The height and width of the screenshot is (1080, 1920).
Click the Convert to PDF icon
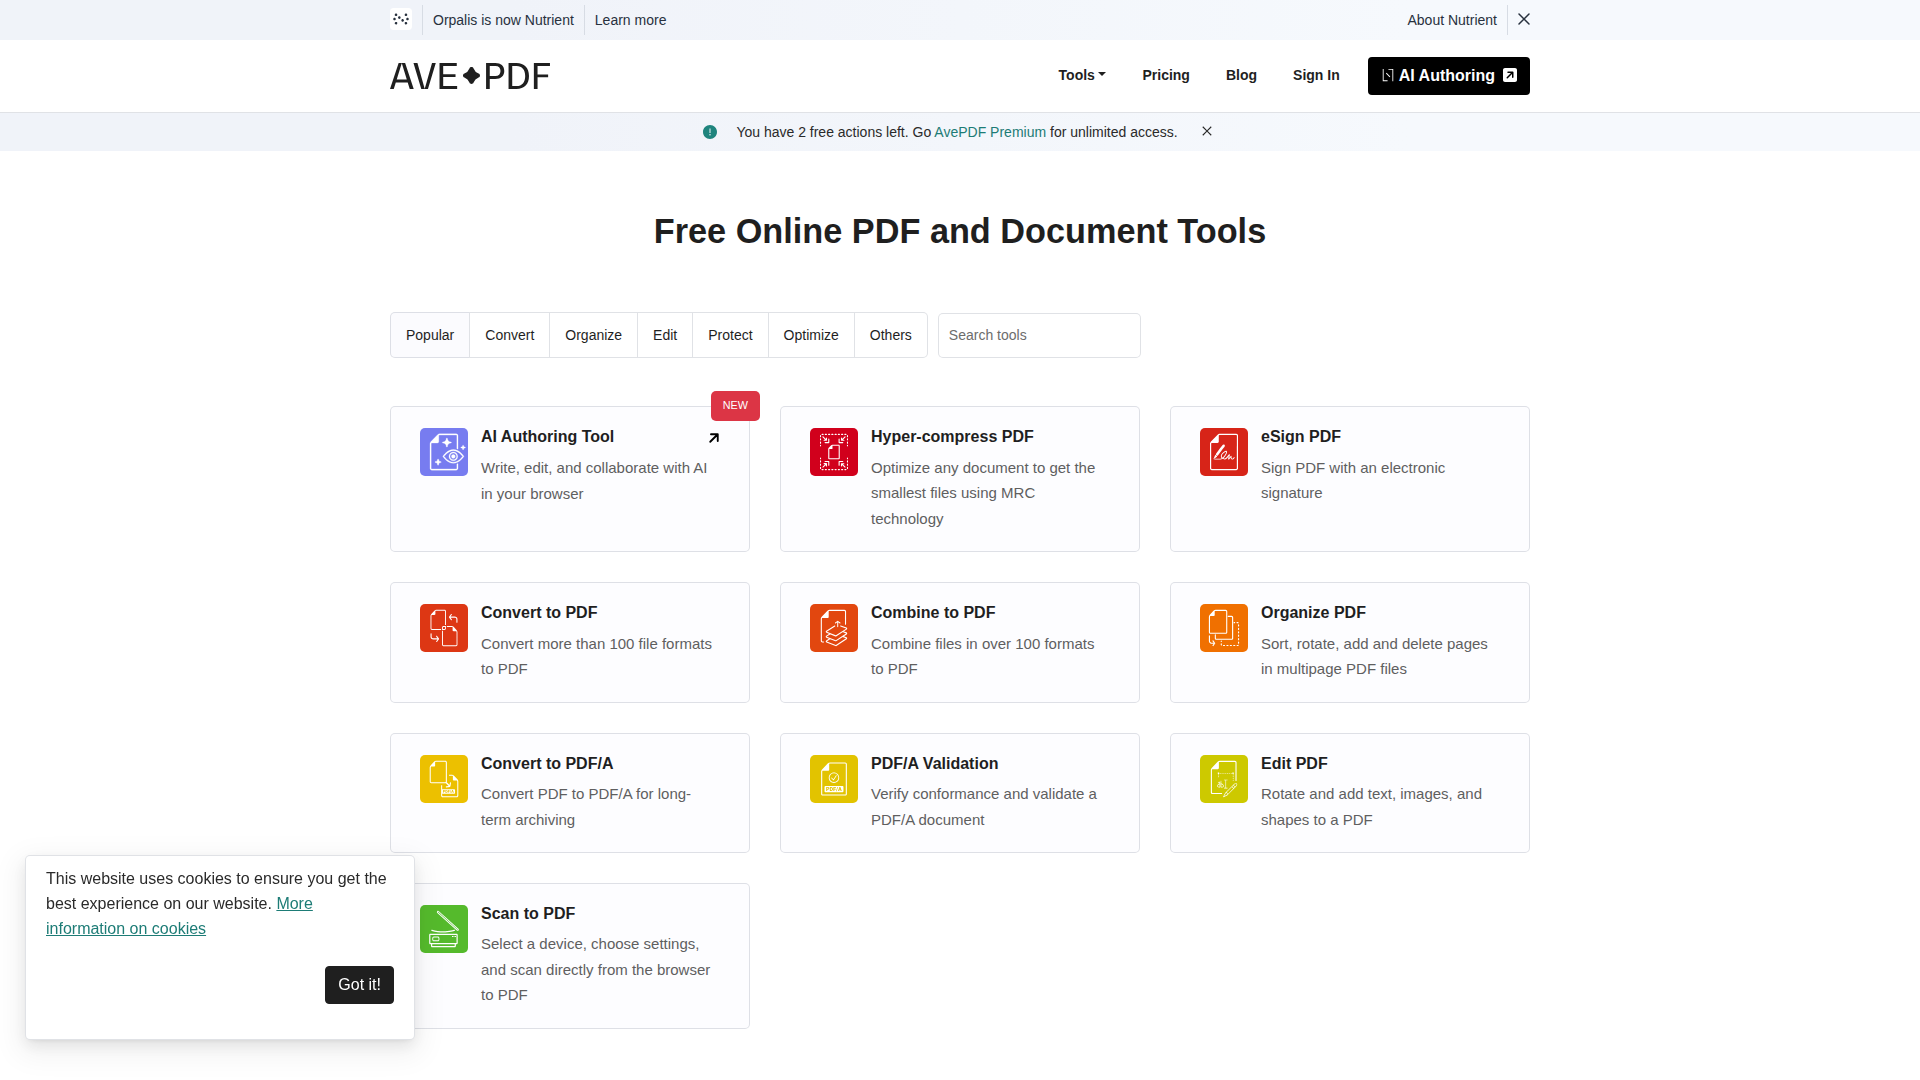(444, 628)
